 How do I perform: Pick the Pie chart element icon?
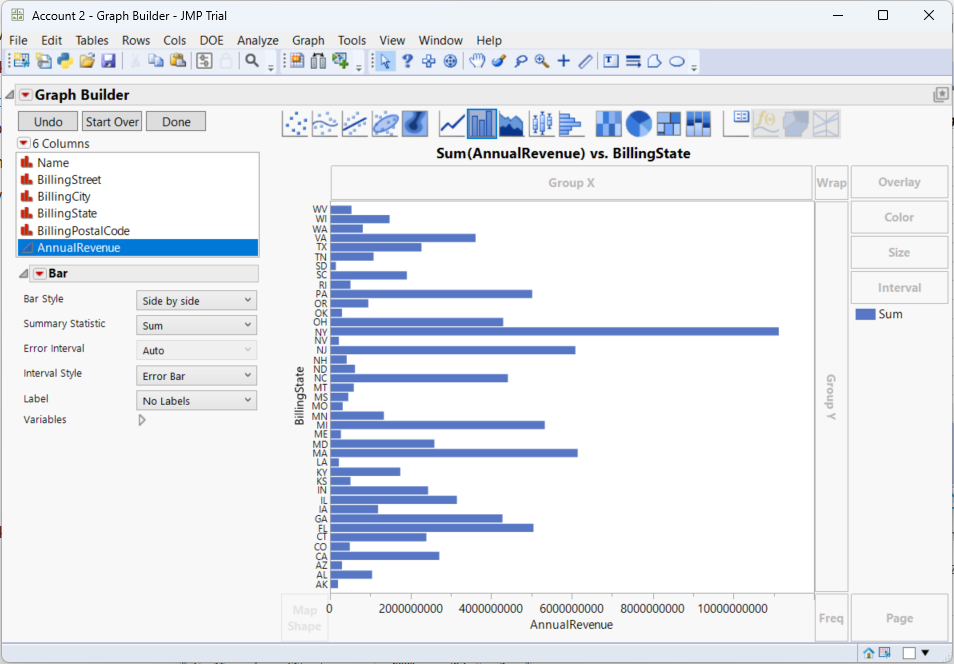[x=639, y=124]
